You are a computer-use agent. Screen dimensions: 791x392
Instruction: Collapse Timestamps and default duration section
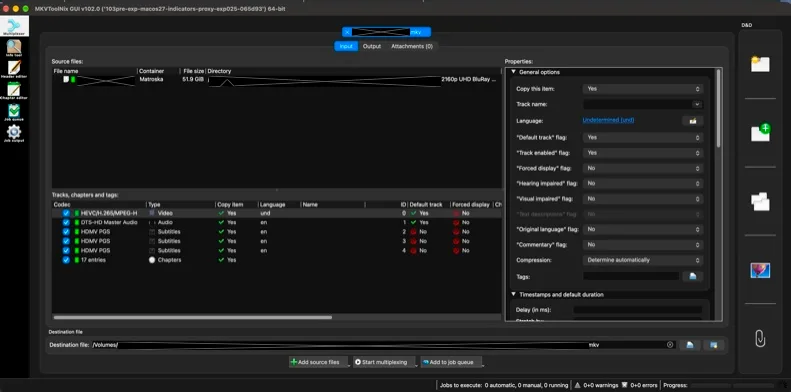click(514, 294)
